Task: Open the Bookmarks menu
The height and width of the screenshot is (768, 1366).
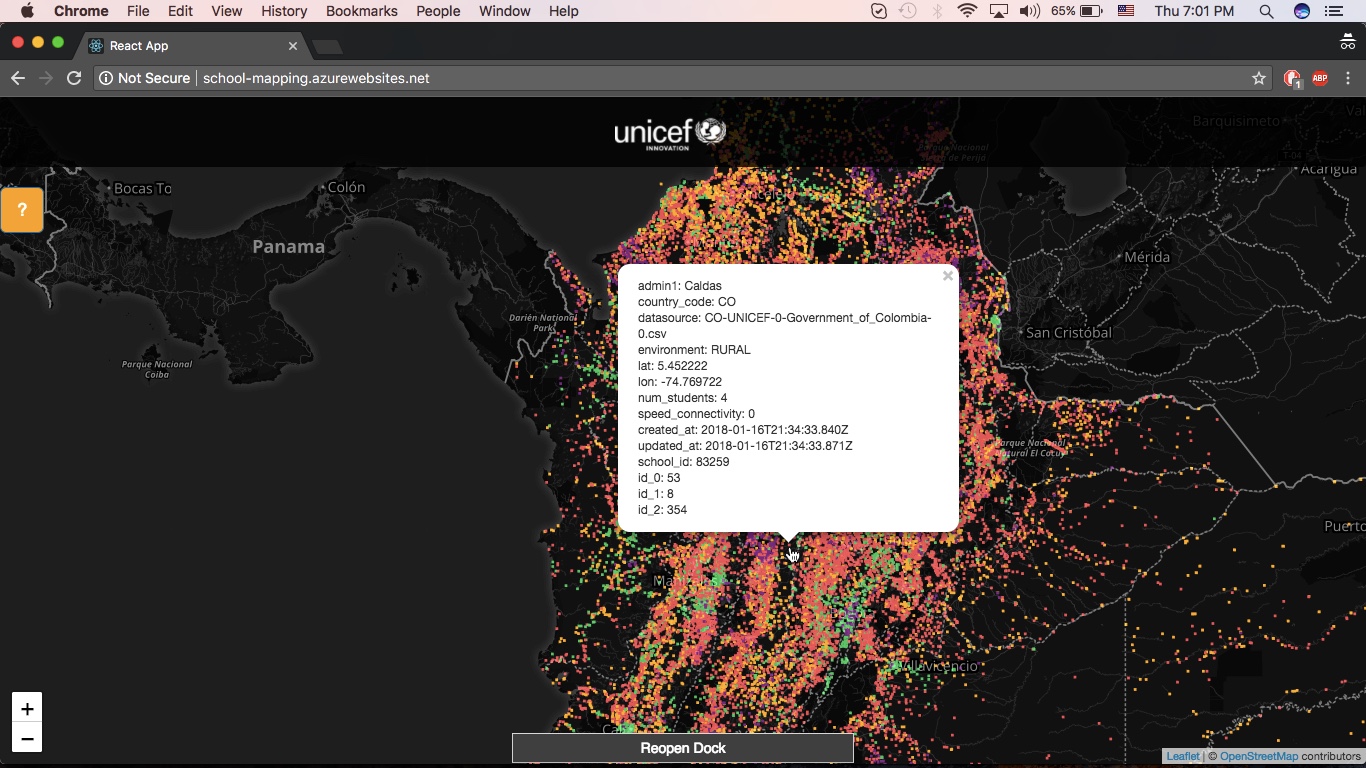Action: point(361,11)
